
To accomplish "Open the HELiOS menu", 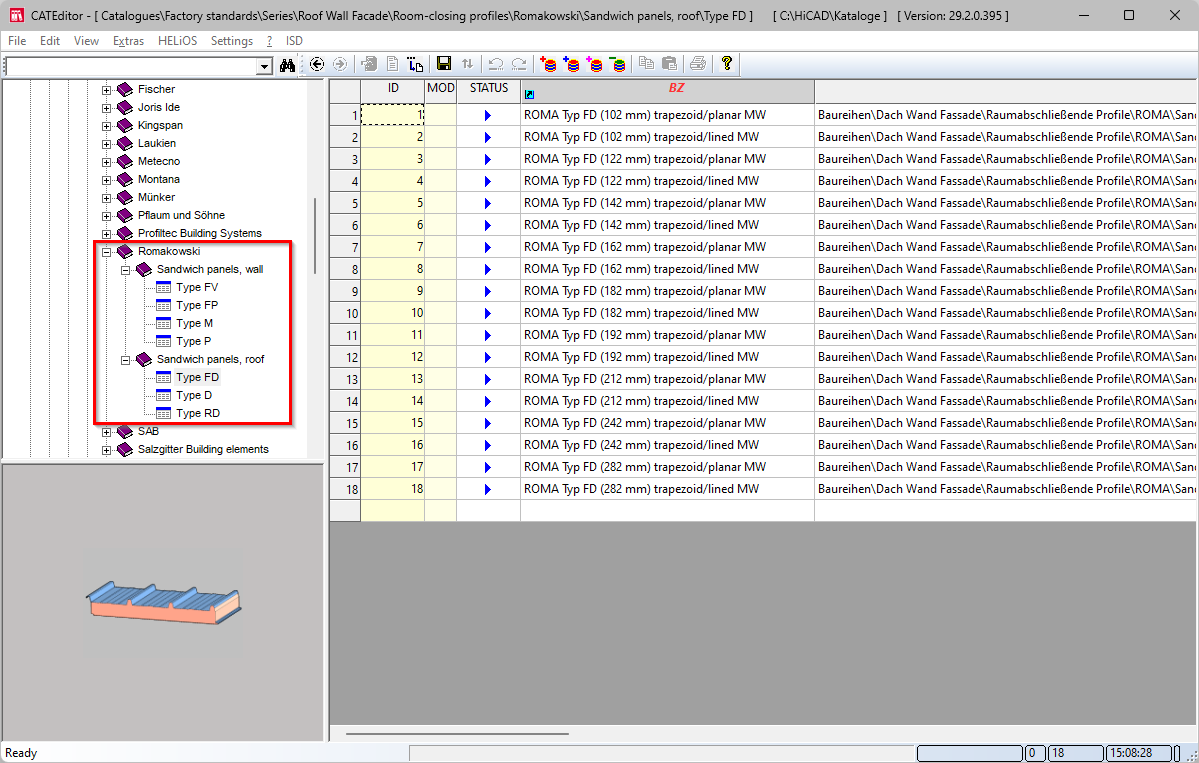I will [177, 41].
